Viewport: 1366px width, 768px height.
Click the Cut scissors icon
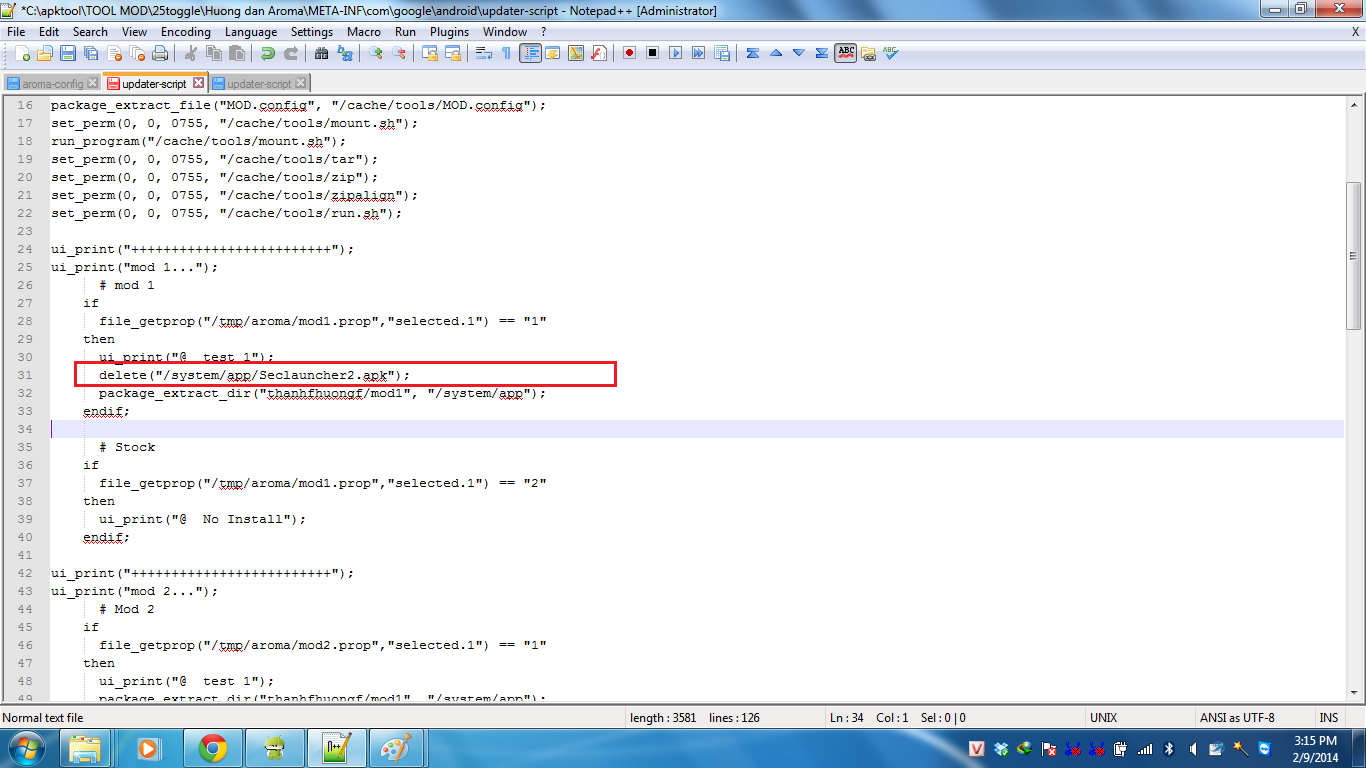click(190, 53)
